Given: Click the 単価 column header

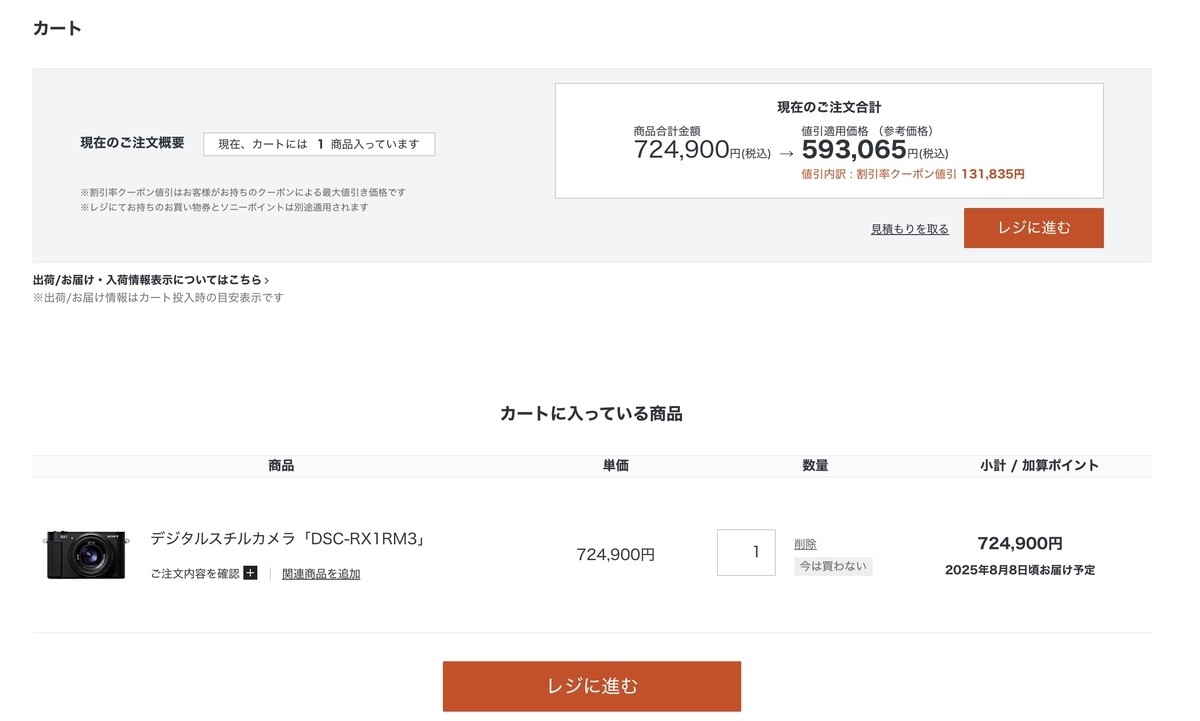Looking at the screenshot, I should click(616, 465).
